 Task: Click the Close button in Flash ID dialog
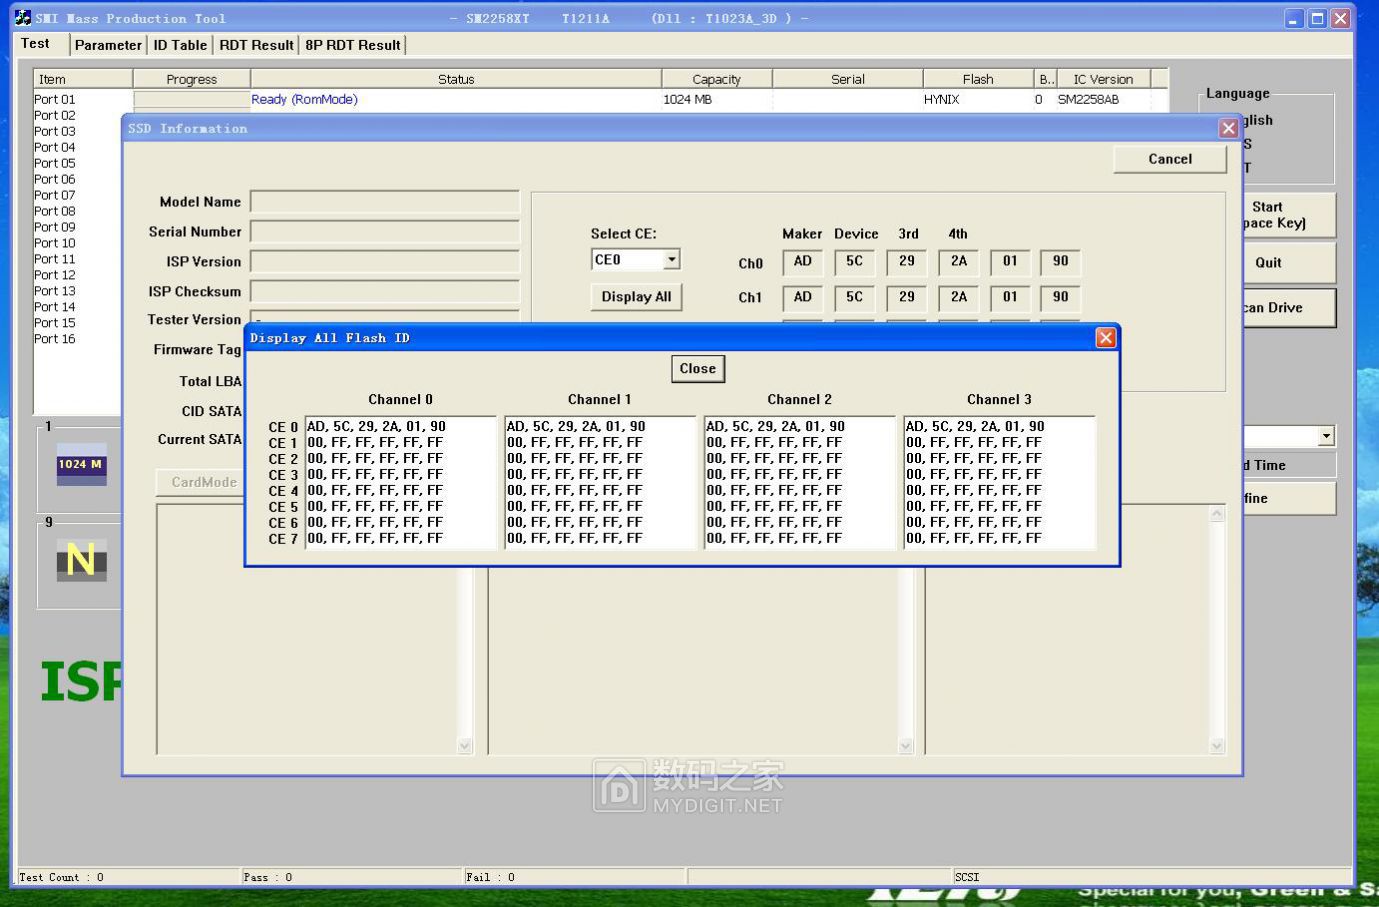pos(697,369)
